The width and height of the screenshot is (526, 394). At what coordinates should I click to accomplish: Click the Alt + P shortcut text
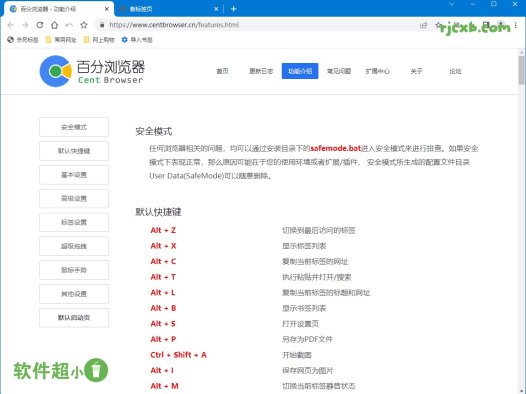[x=163, y=339]
